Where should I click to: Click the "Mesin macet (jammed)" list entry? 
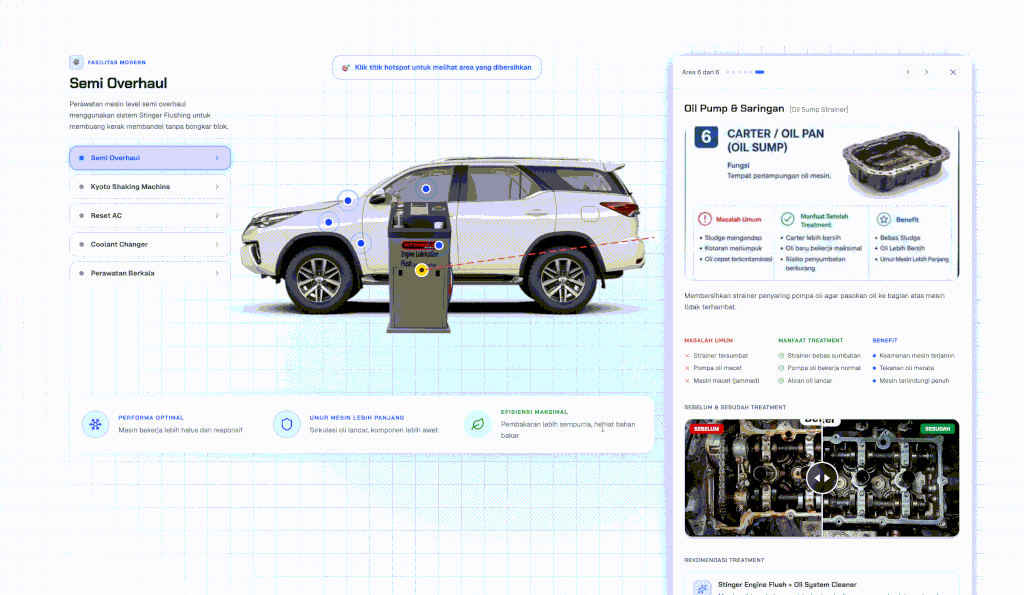tap(726, 381)
